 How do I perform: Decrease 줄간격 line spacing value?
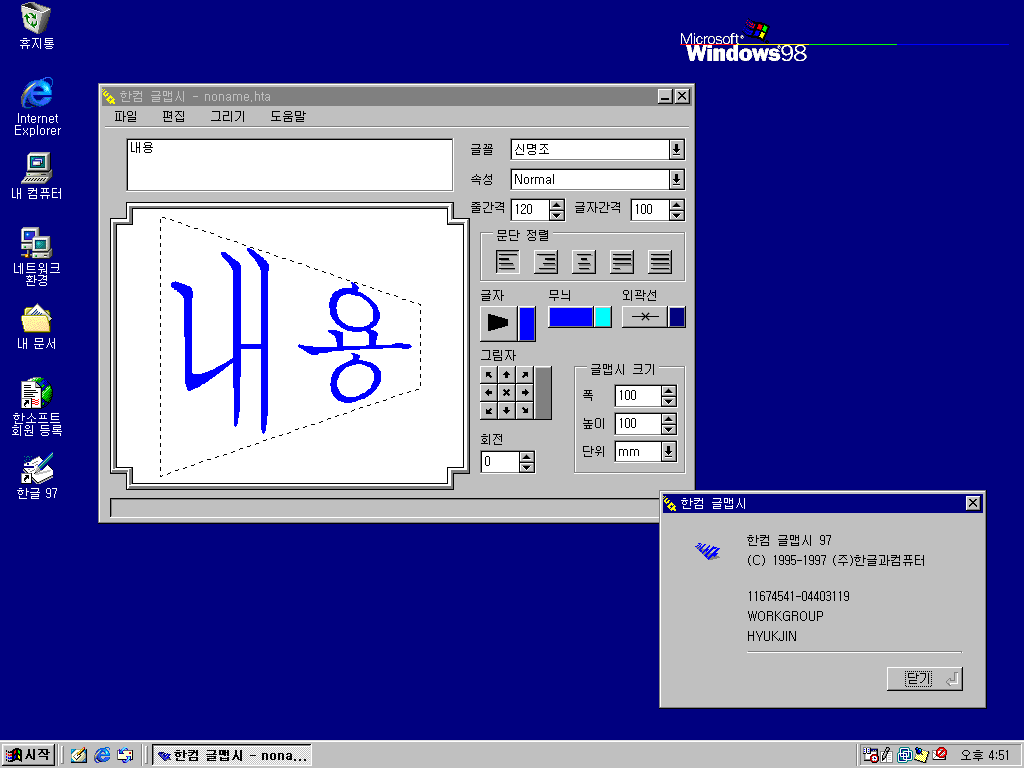556,215
